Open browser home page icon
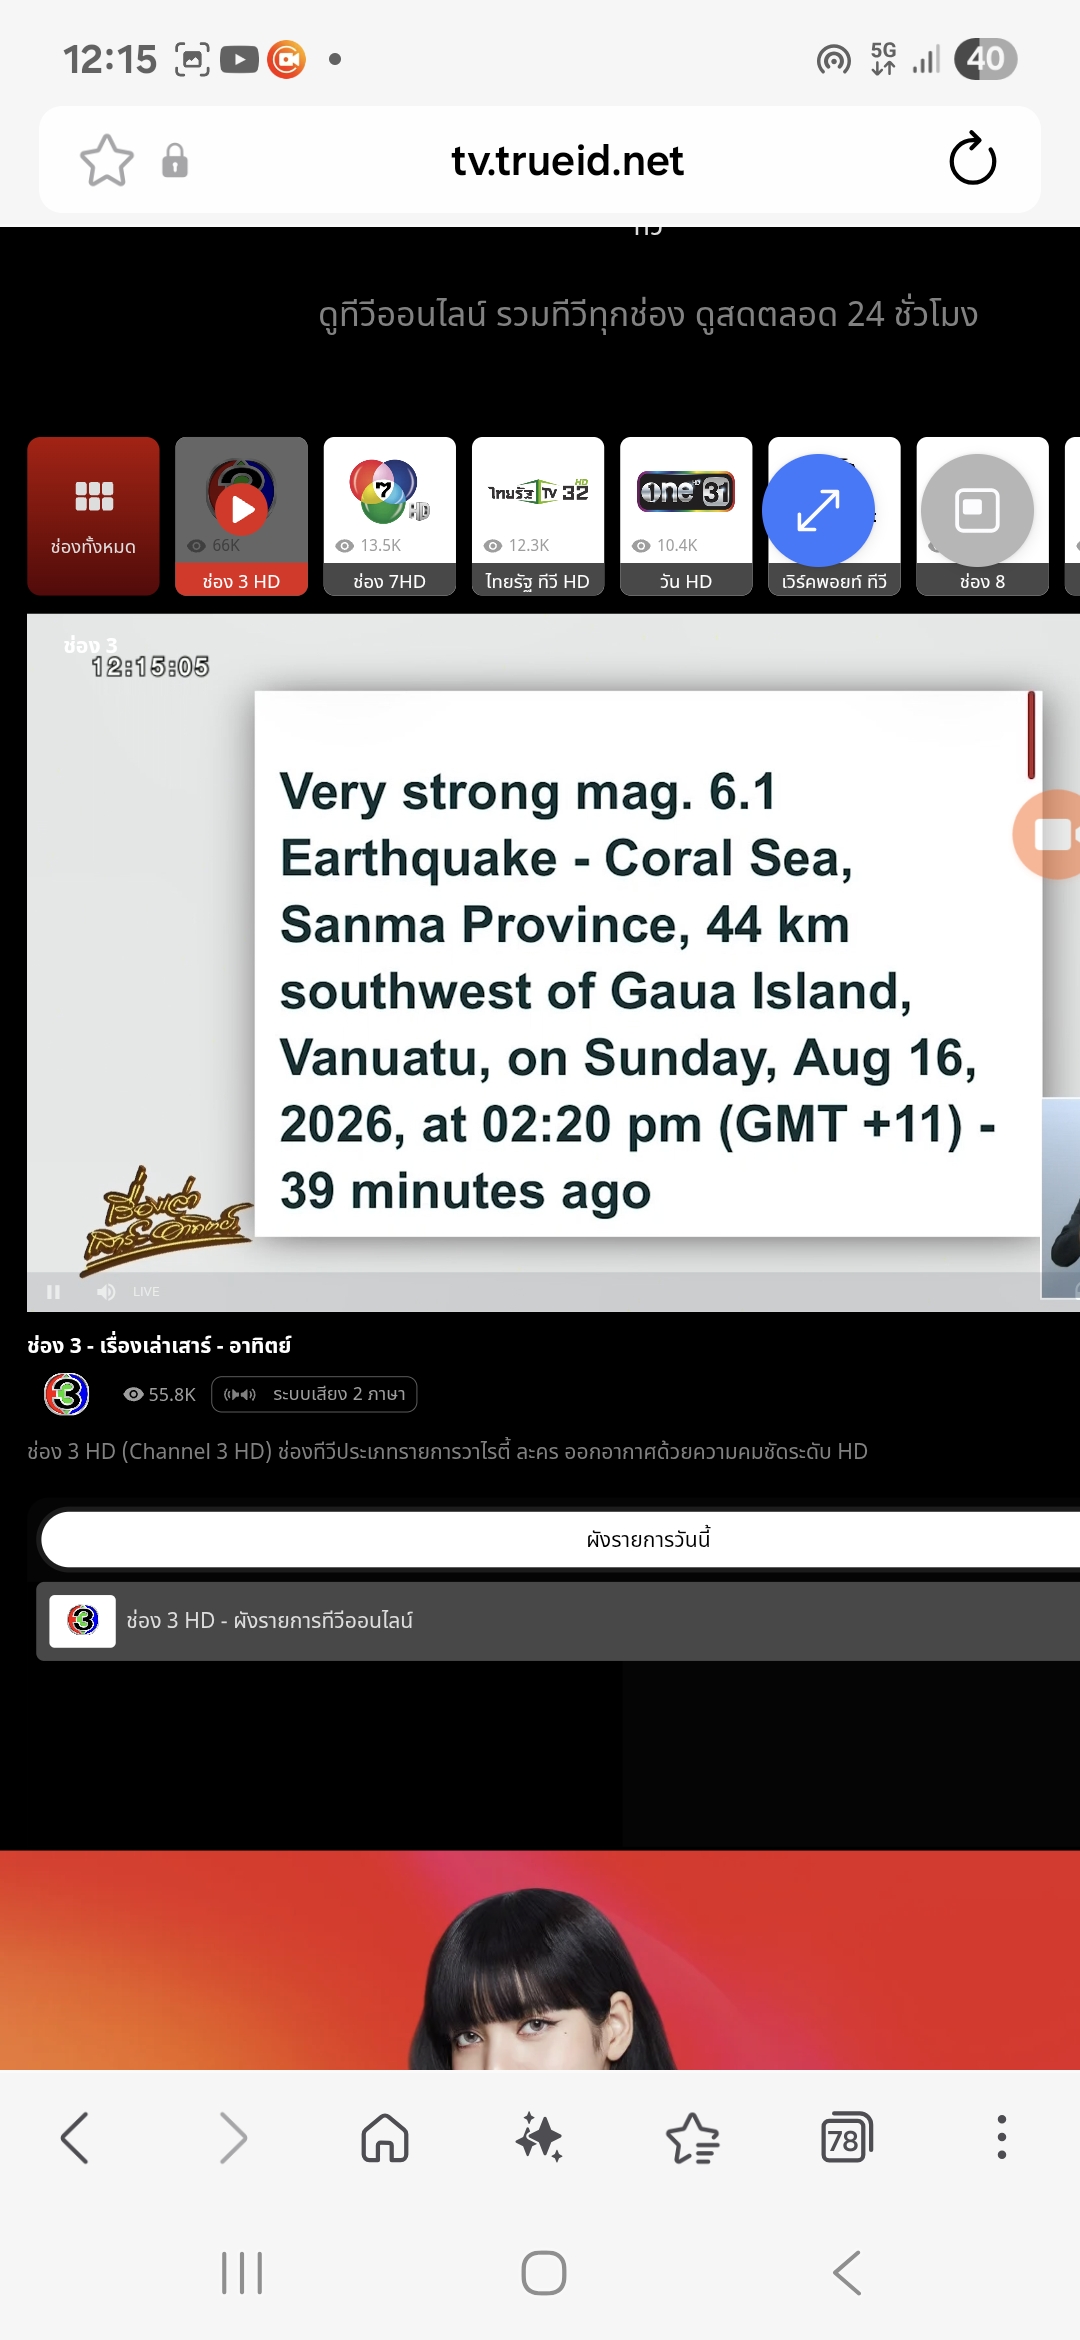The width and height of the screenshot is (1080, 2340). coord(385,2138)
